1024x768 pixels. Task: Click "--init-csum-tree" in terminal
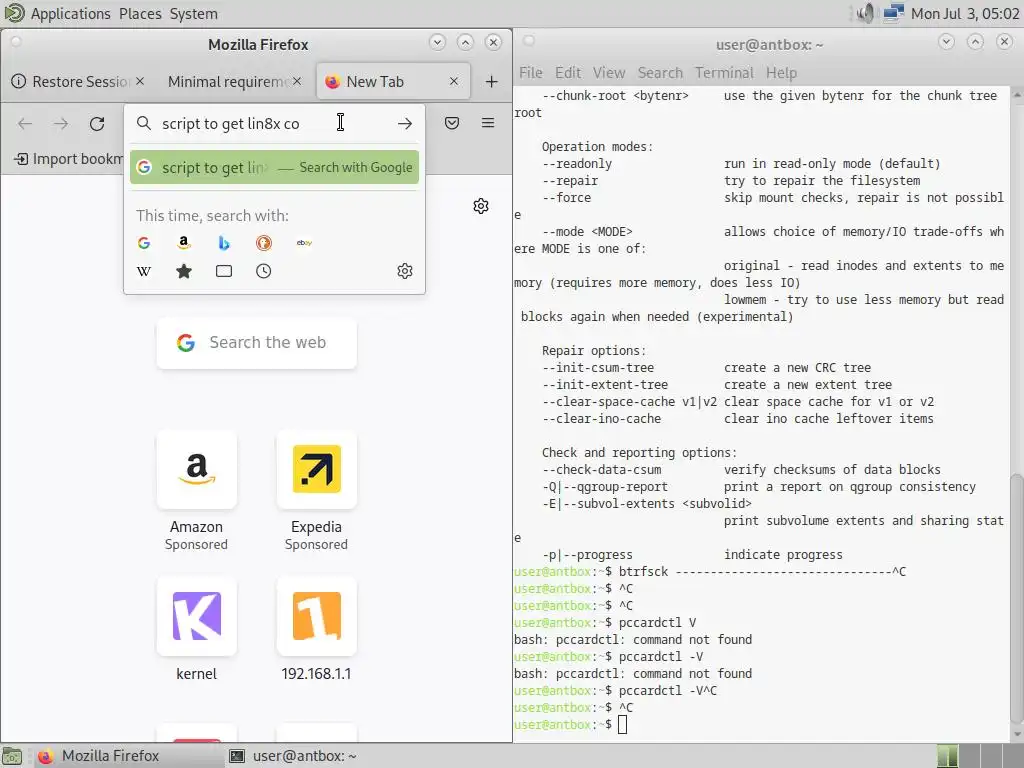point(598,368)
